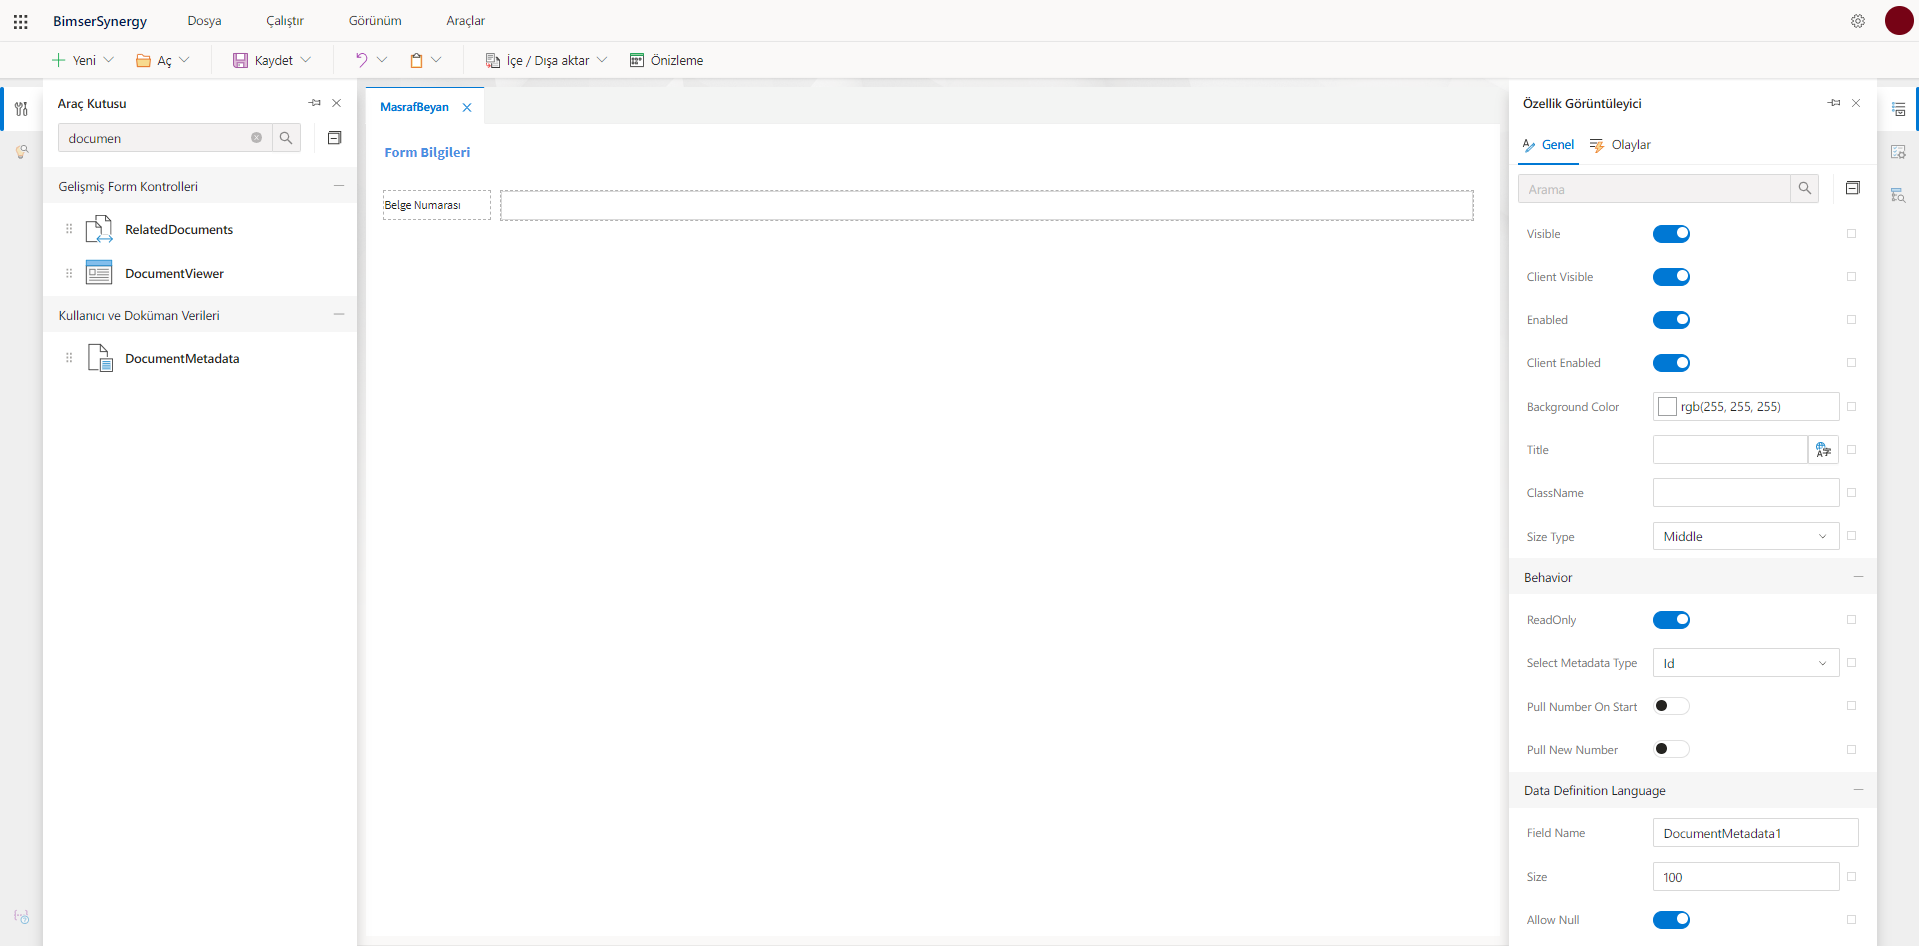Open the Select Metadata Type dropdown
The image size is (1919, 946).
pyautogui.click(x=1745, y=663)
